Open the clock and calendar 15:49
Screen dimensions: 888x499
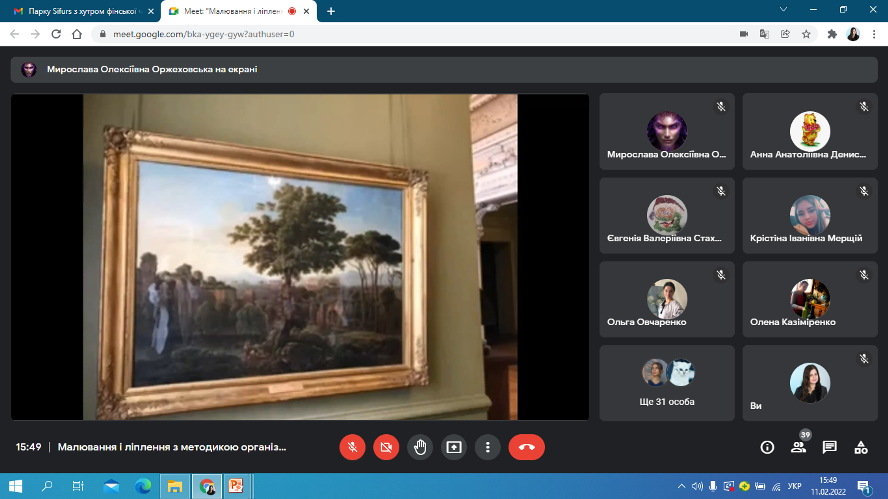828,486
